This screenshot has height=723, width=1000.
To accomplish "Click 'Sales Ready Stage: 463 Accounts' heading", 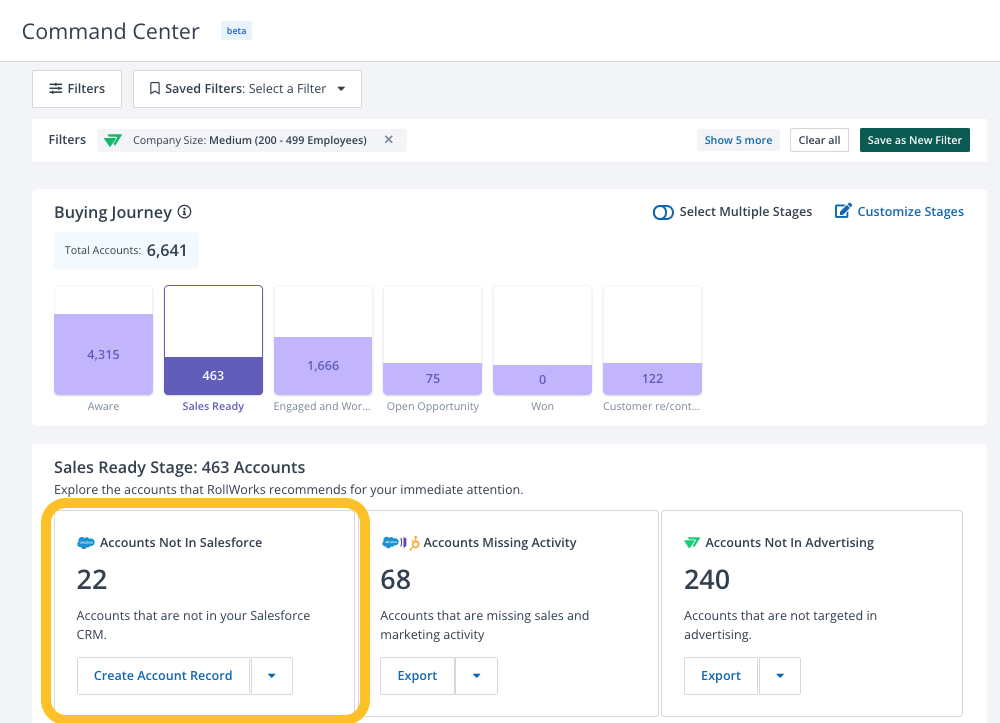I will tap(179, 467).
